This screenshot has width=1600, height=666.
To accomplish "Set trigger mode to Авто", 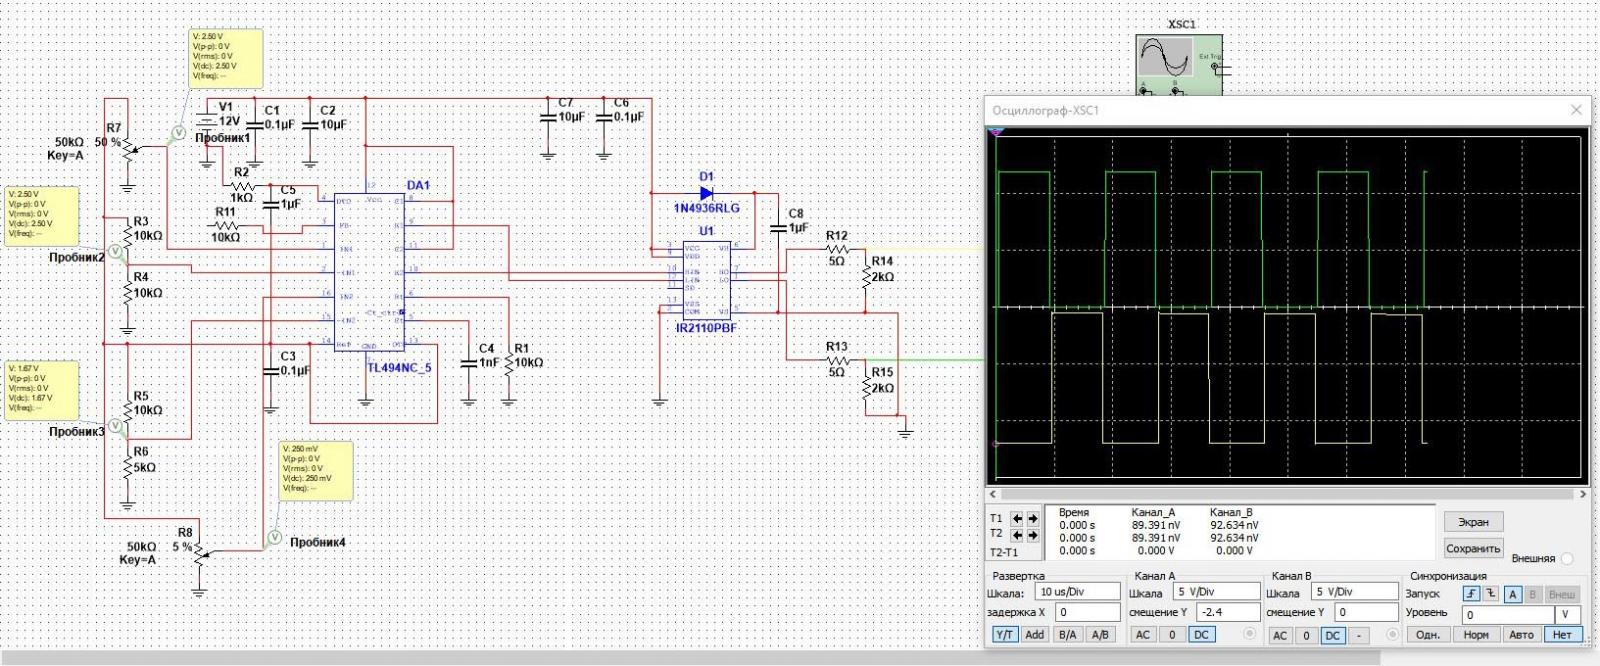I will point(1521,635).
